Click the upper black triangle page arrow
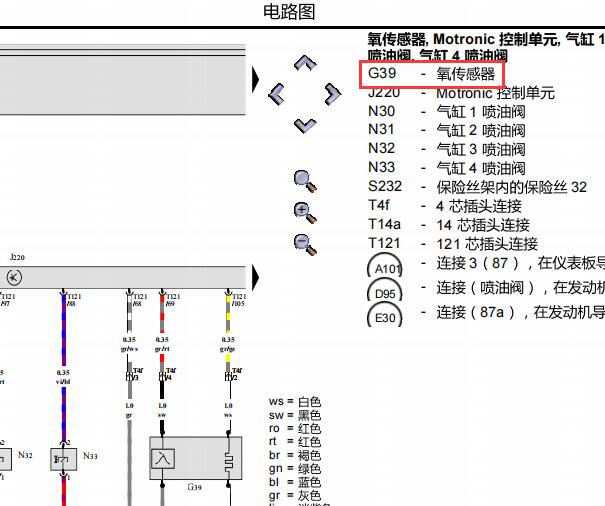 (255, 79)
